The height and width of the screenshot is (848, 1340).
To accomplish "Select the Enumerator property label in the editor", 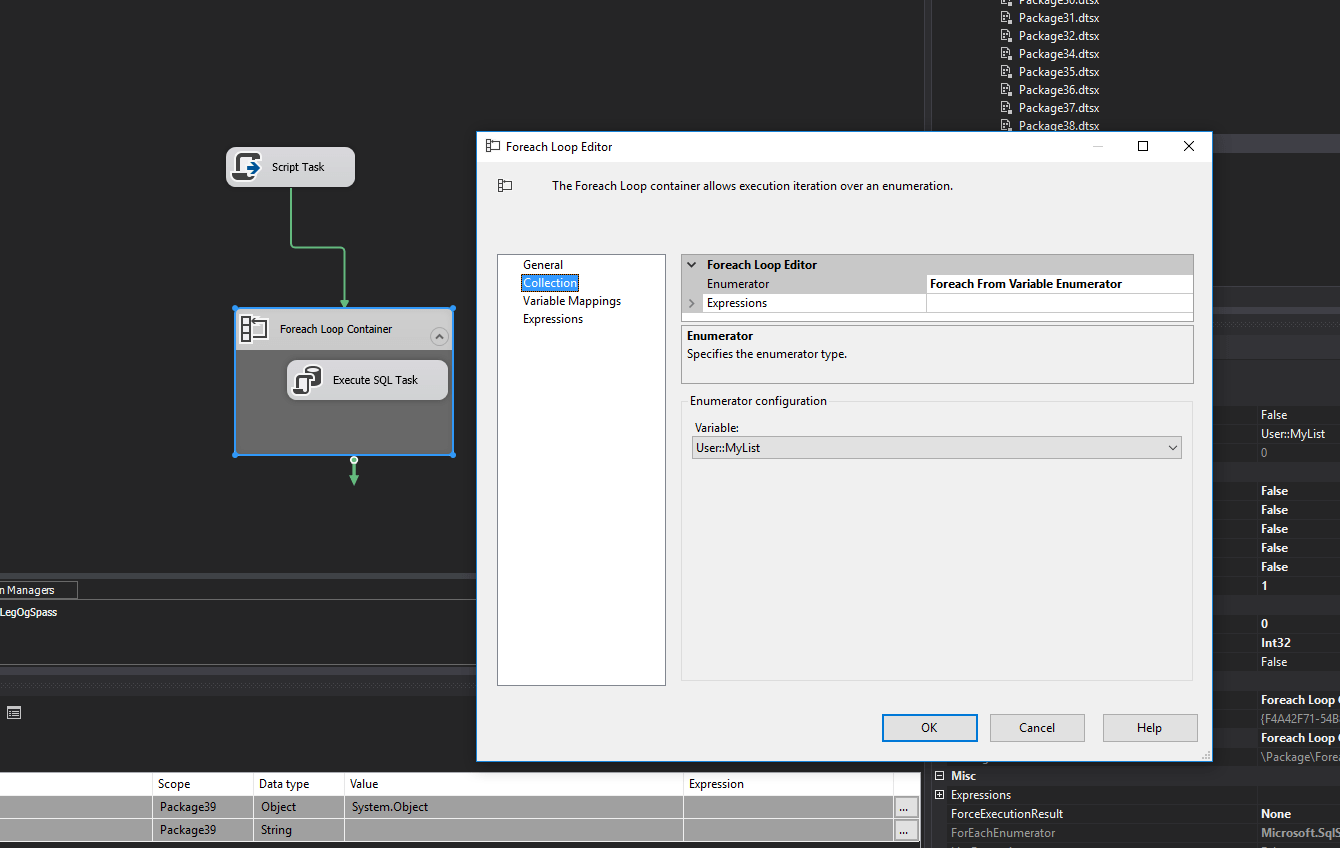I will pos(738,284).
